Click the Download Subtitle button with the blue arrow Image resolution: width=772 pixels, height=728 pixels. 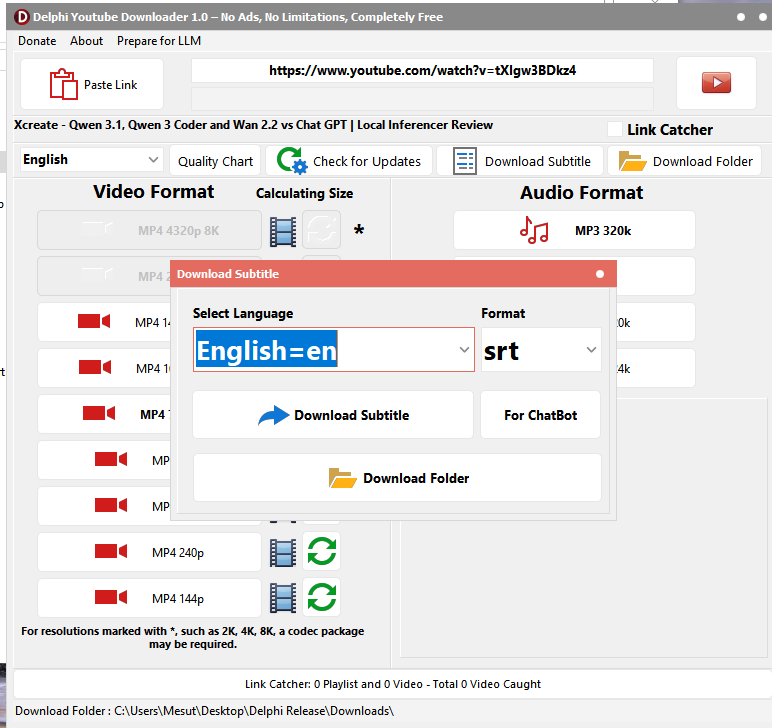(333, 415)
